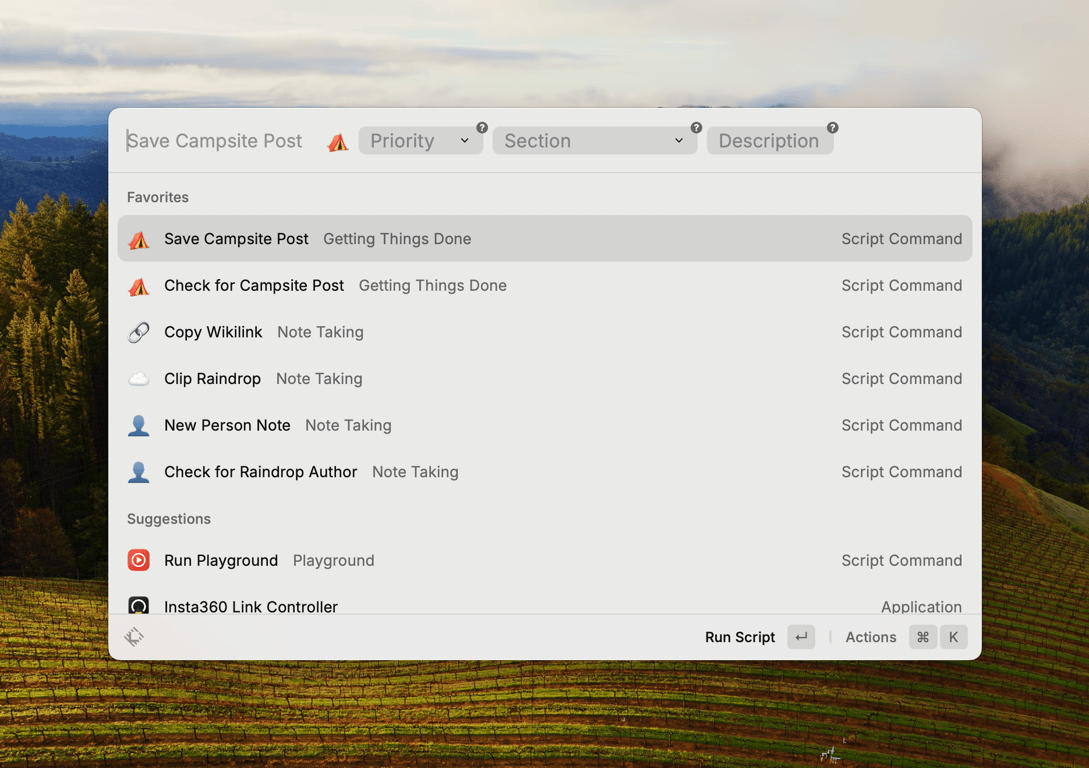Click 'Note Taking' beside New Person Note
Viewport: 1089px width, 768px height.
tap(349, 425)
